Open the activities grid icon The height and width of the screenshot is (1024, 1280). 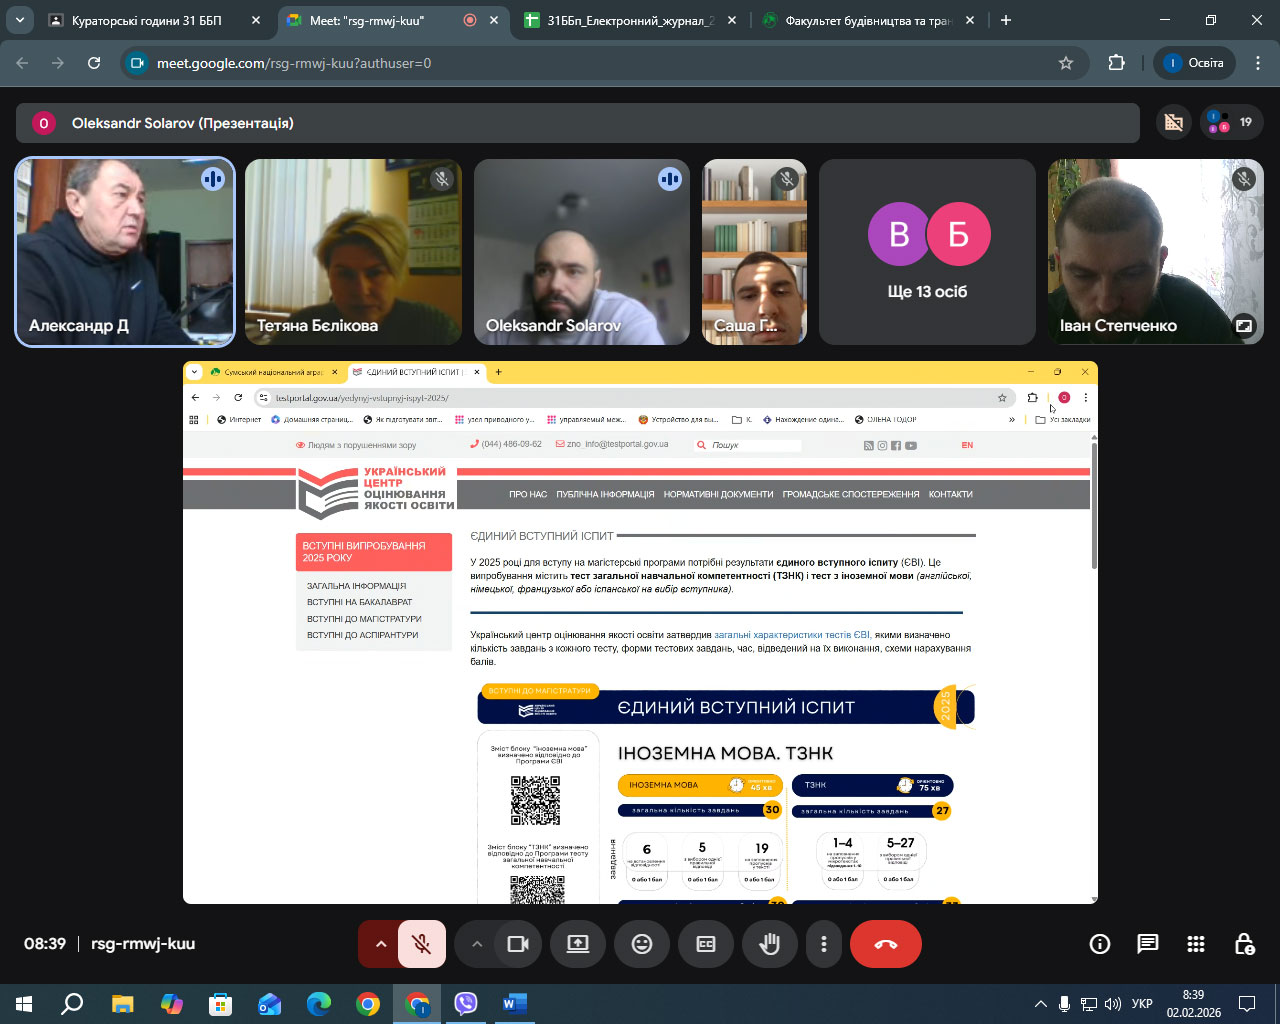point(1195,944)
